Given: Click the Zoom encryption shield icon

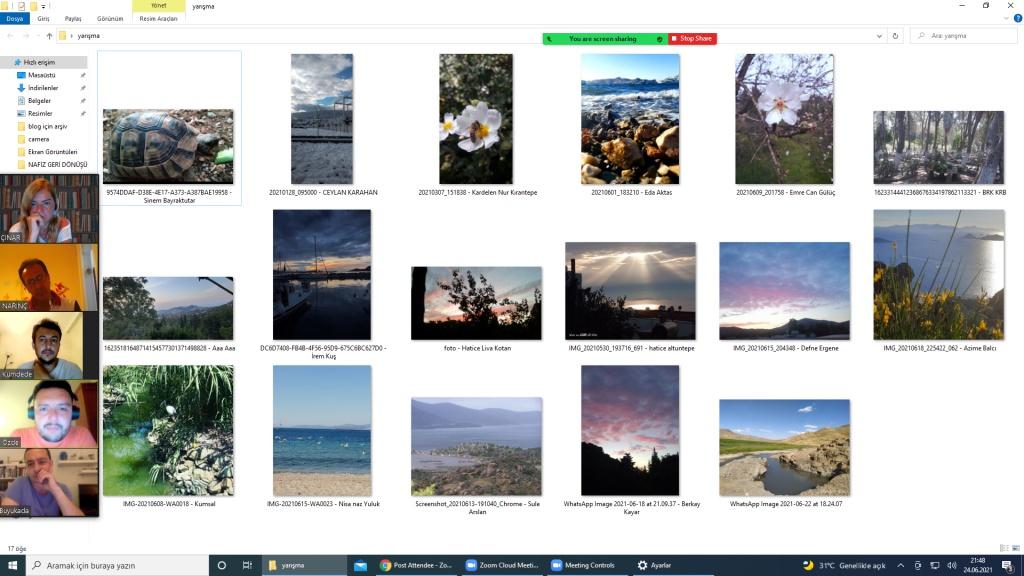Looking at the screenshot, I should click(660, 39).
